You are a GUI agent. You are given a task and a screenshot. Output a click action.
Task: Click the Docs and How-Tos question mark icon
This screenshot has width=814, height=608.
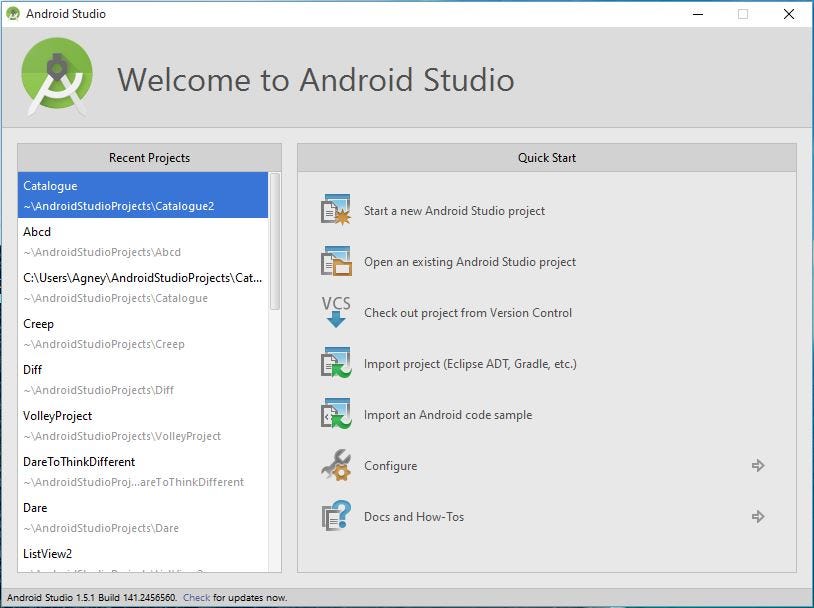point(335,517)
